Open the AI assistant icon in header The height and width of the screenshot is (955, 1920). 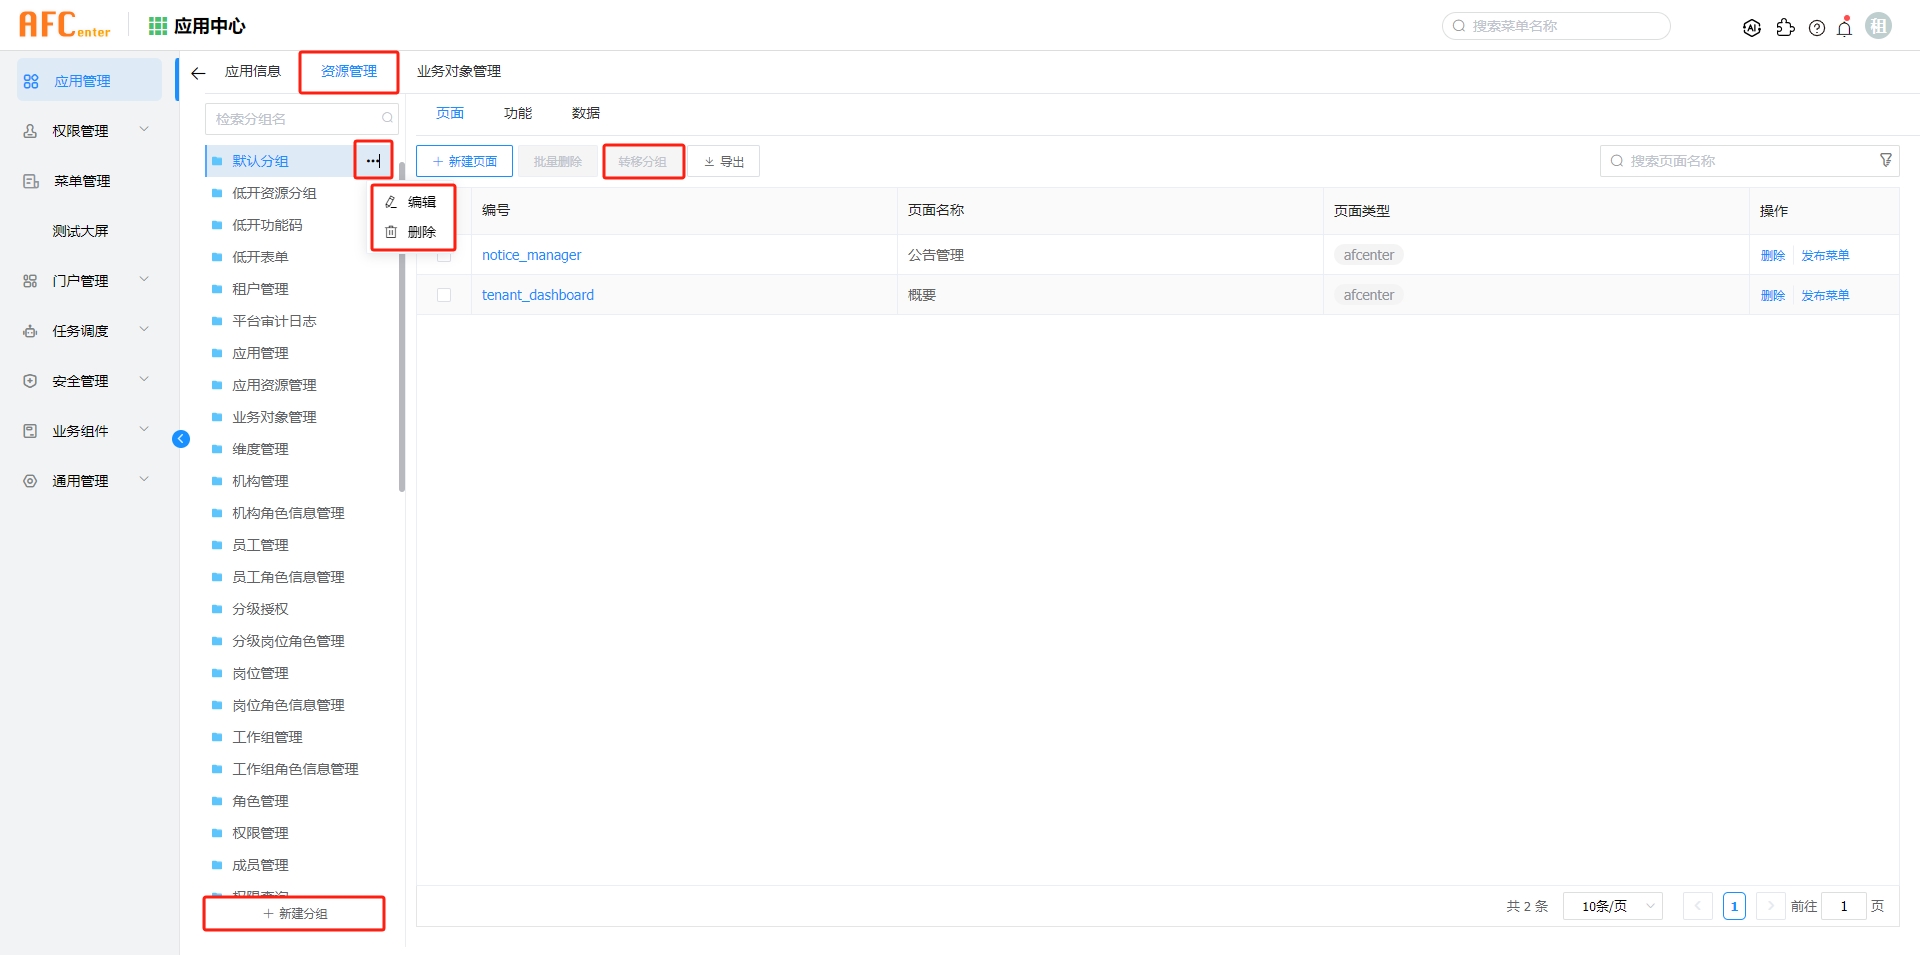[x=1751, y=28]
